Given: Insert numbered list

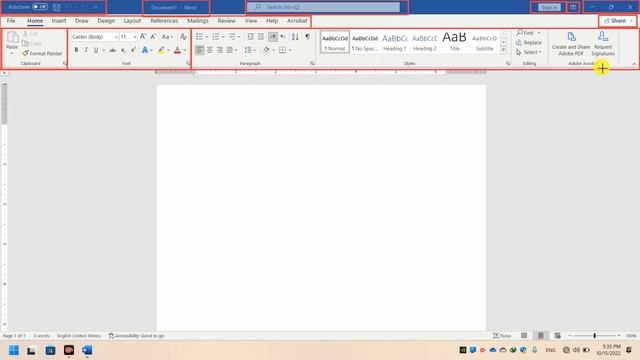Looking at the screenshot, I should pos(216,37).
